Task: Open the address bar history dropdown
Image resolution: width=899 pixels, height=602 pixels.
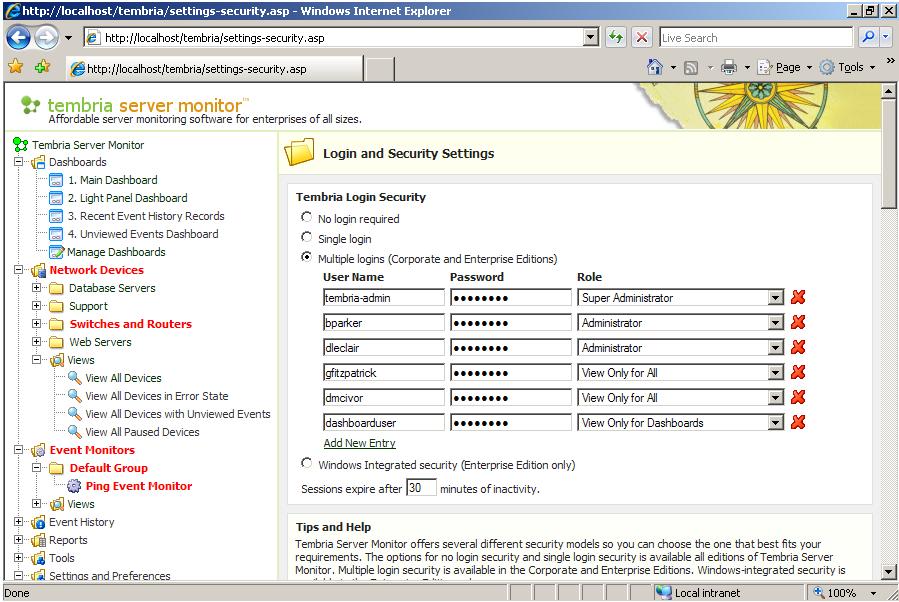Action: (x=591, y=38)
